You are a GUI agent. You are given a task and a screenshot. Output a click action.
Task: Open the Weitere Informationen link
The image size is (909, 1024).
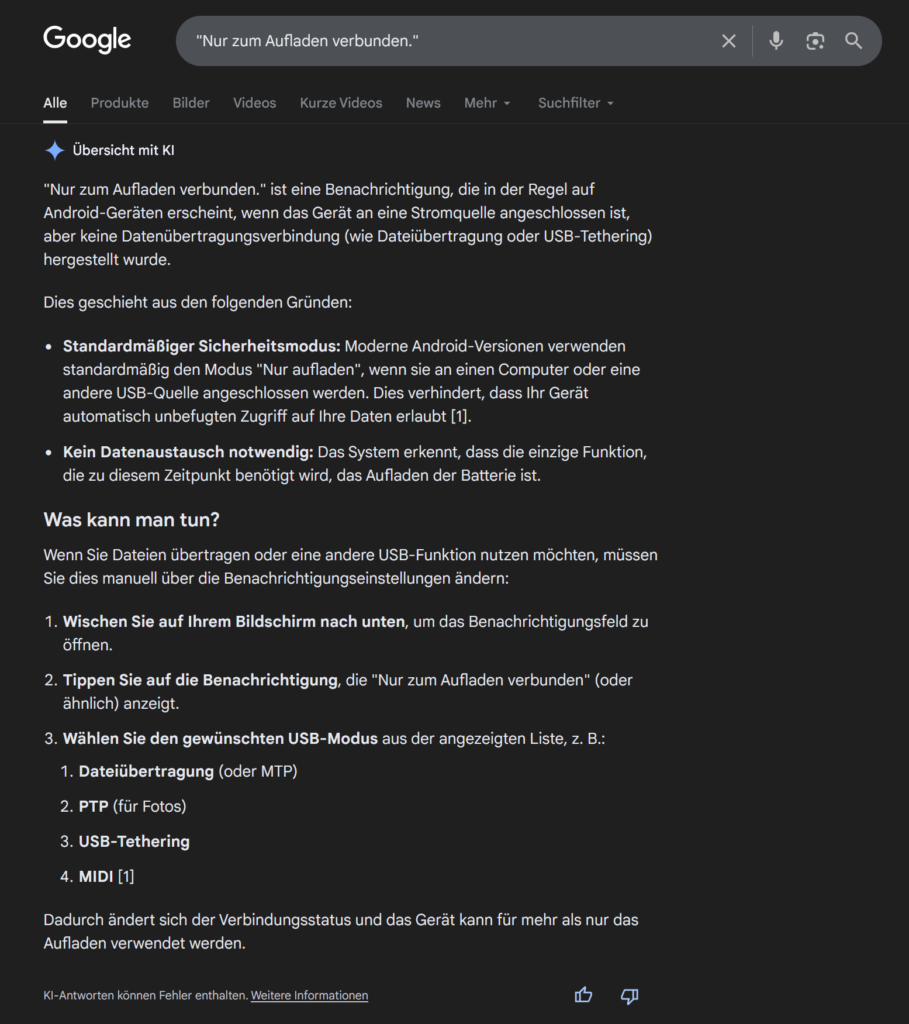[309, 996]
